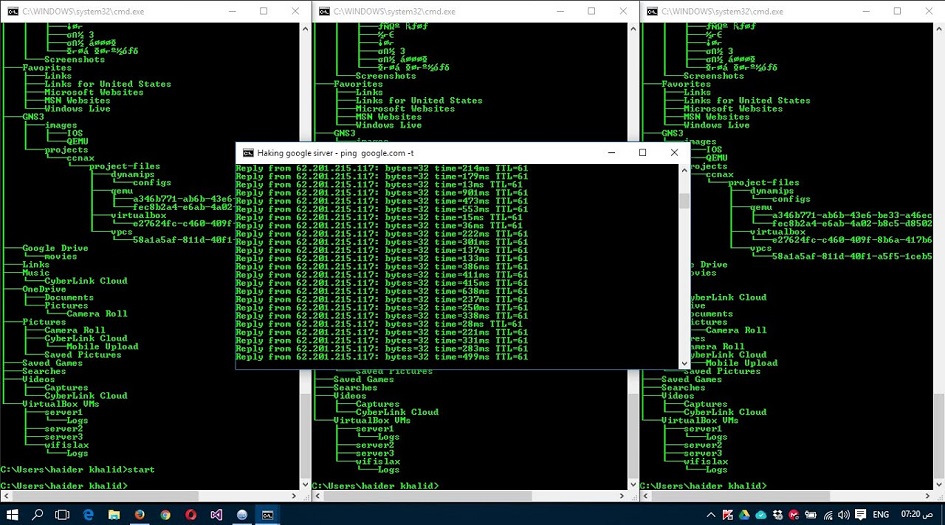
Task: Open Task View on the taskbar
Action: [62, 514]
